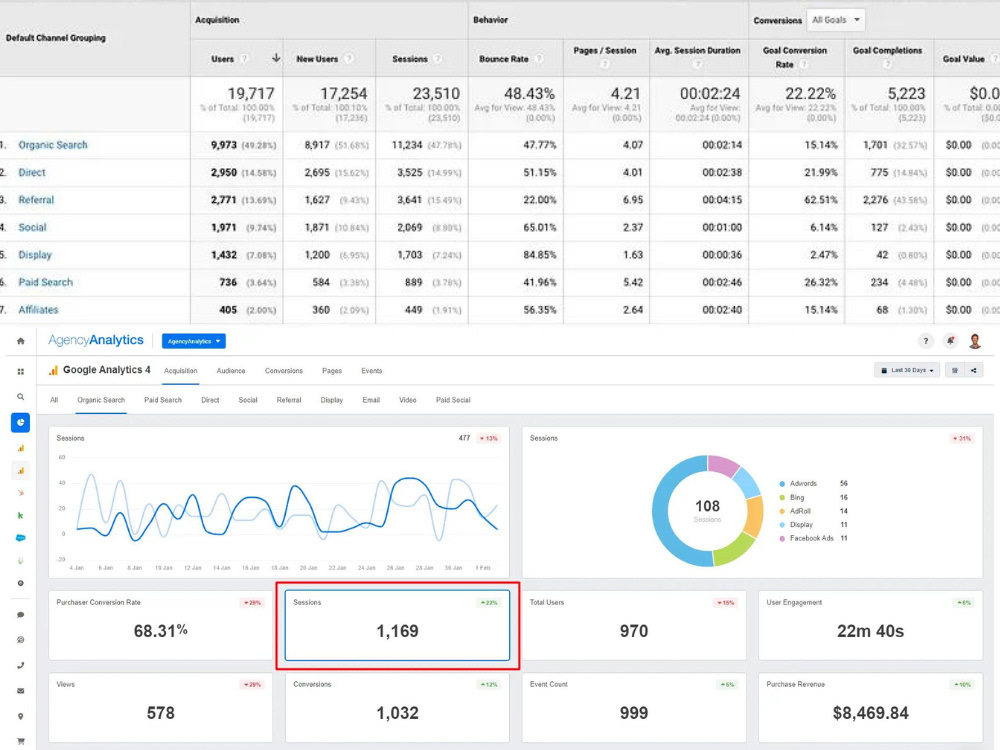Switch to the Pages tab

click(x=332, y=371)
